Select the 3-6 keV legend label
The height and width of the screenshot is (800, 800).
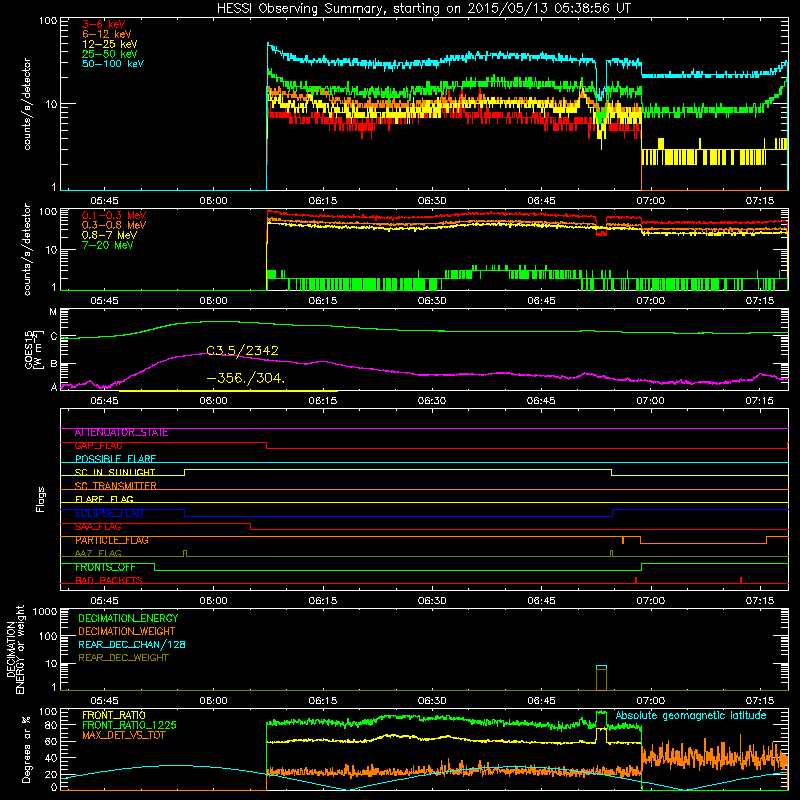tap(103, 24)
